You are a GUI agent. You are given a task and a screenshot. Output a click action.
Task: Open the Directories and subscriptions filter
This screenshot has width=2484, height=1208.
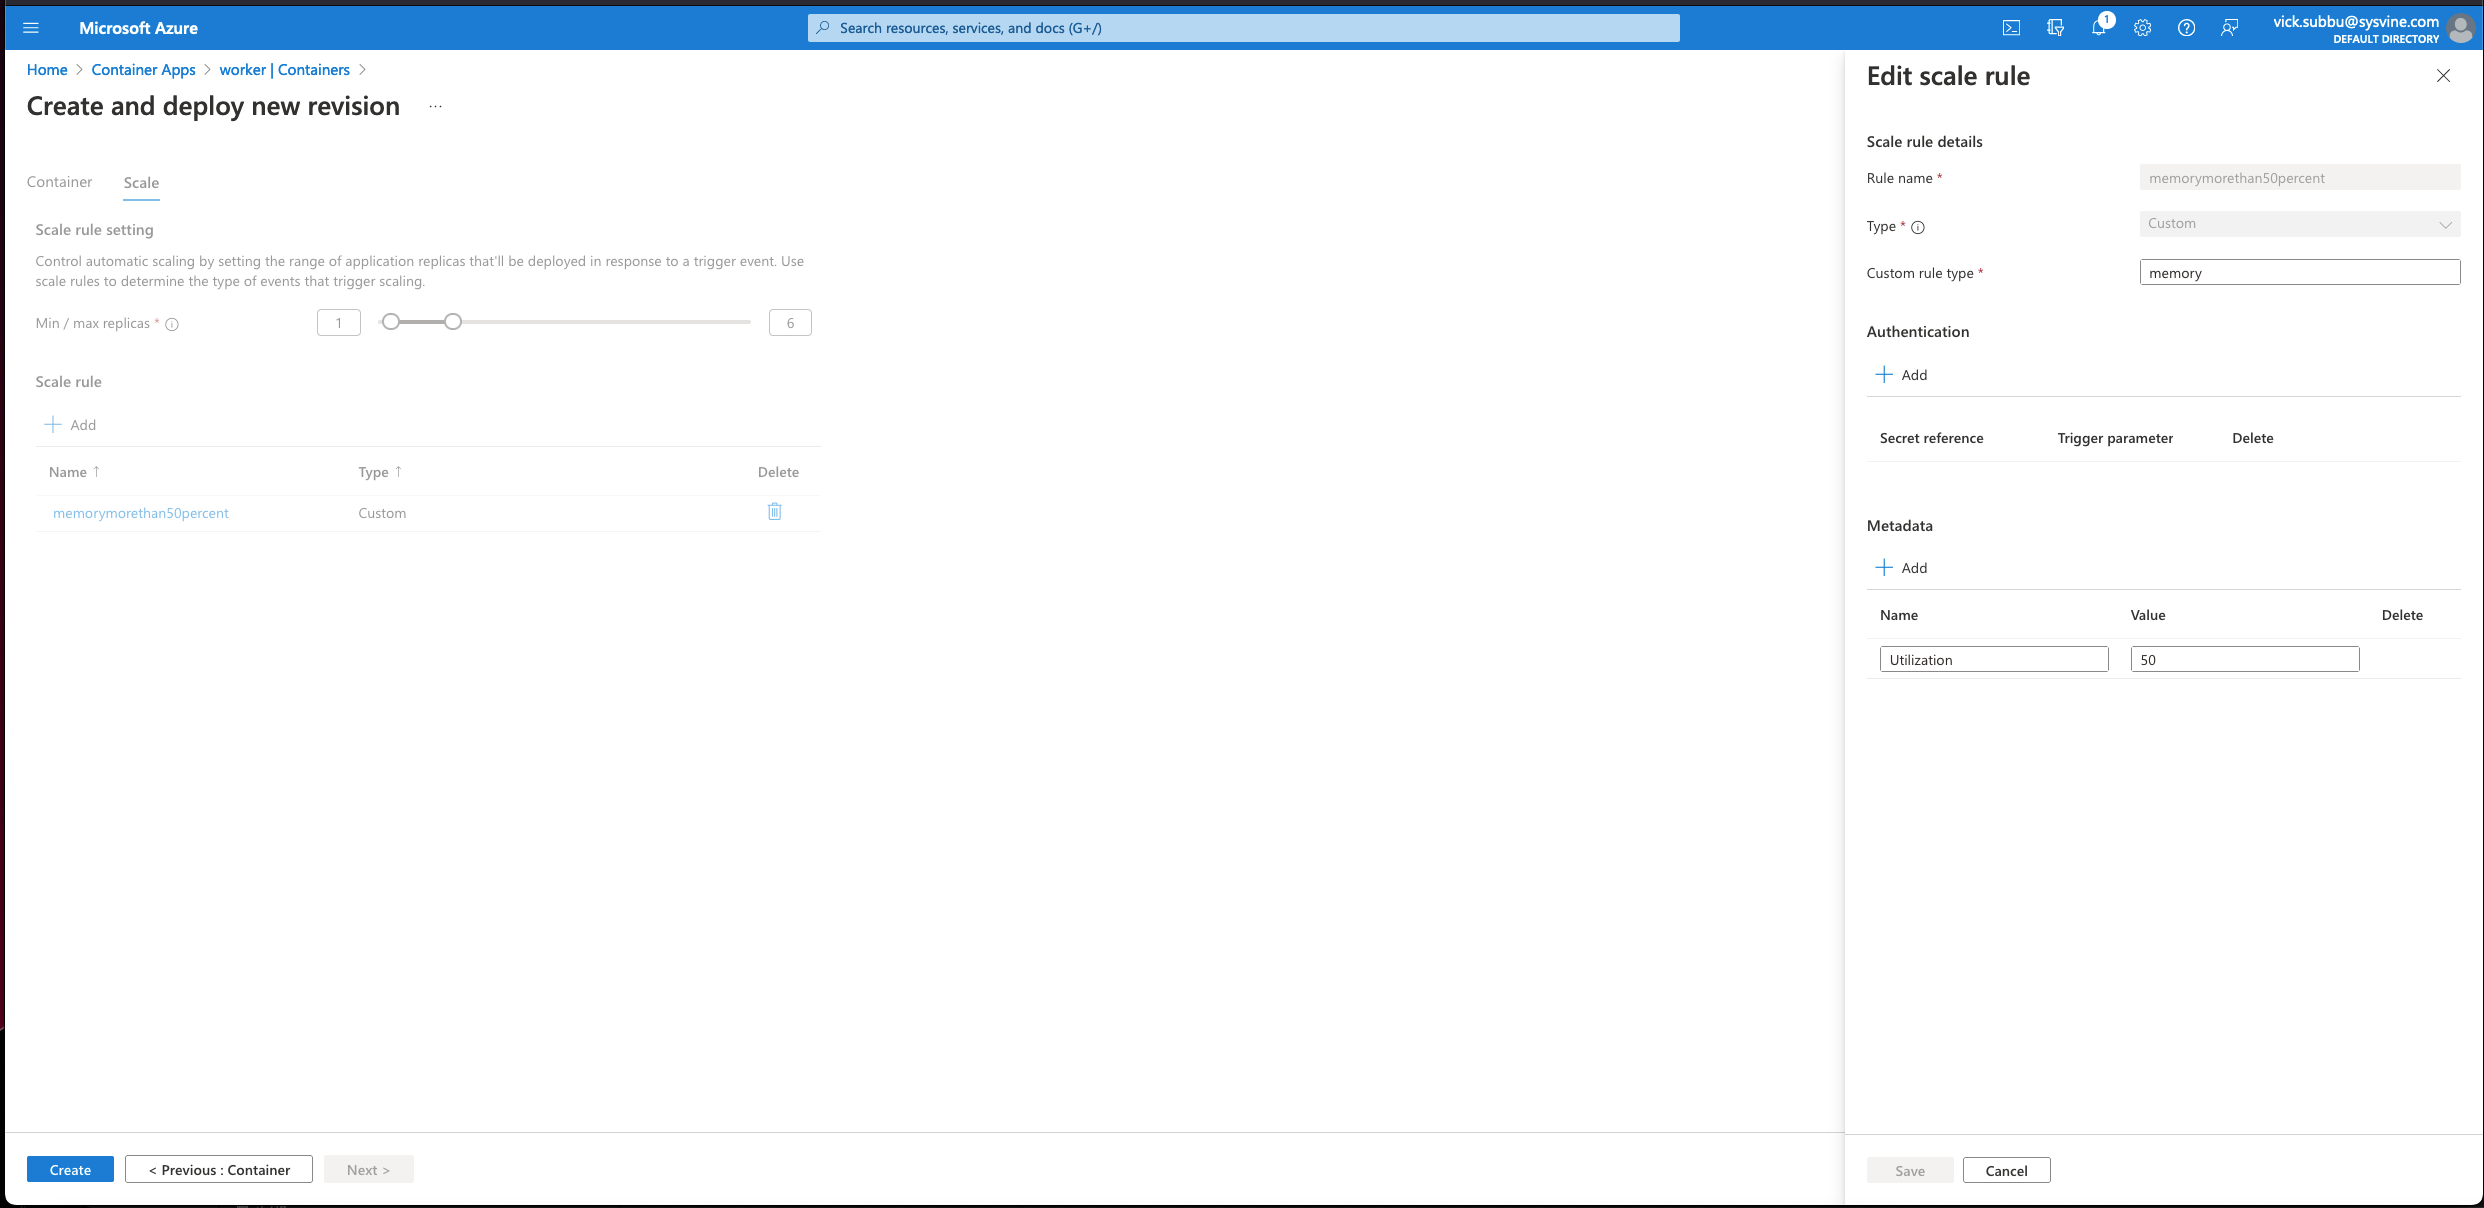[x=2056, y=27]
